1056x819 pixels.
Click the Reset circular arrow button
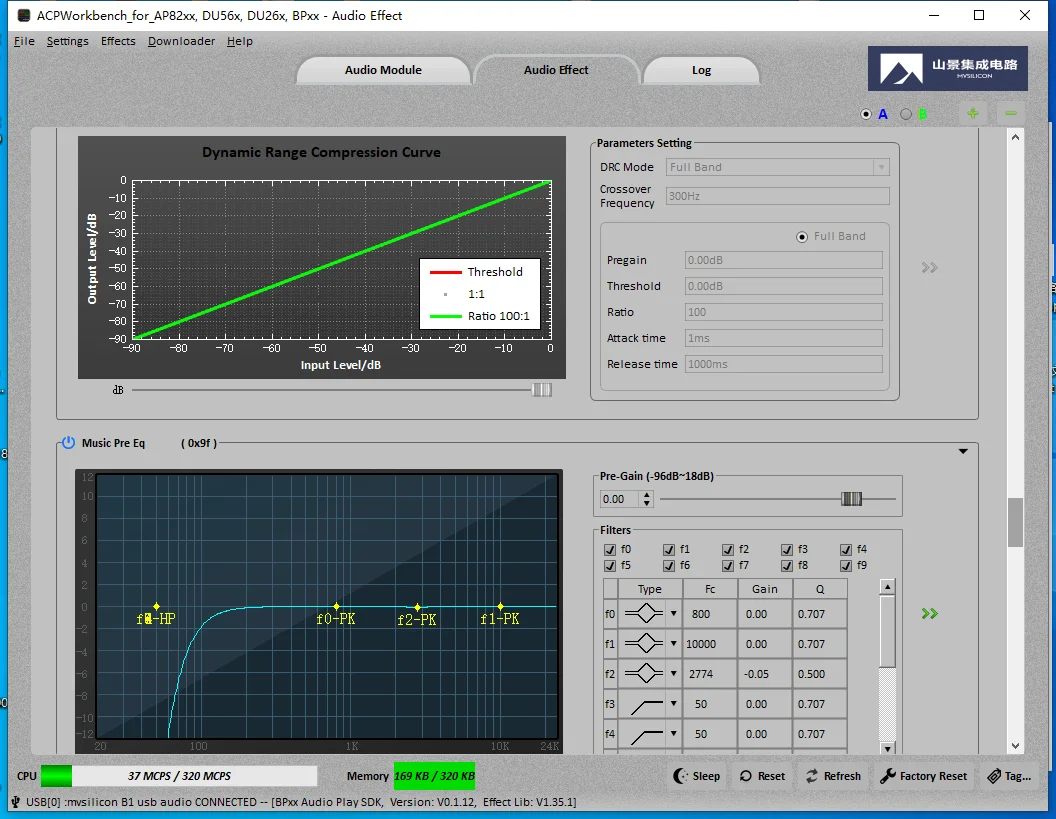(762, 776)
